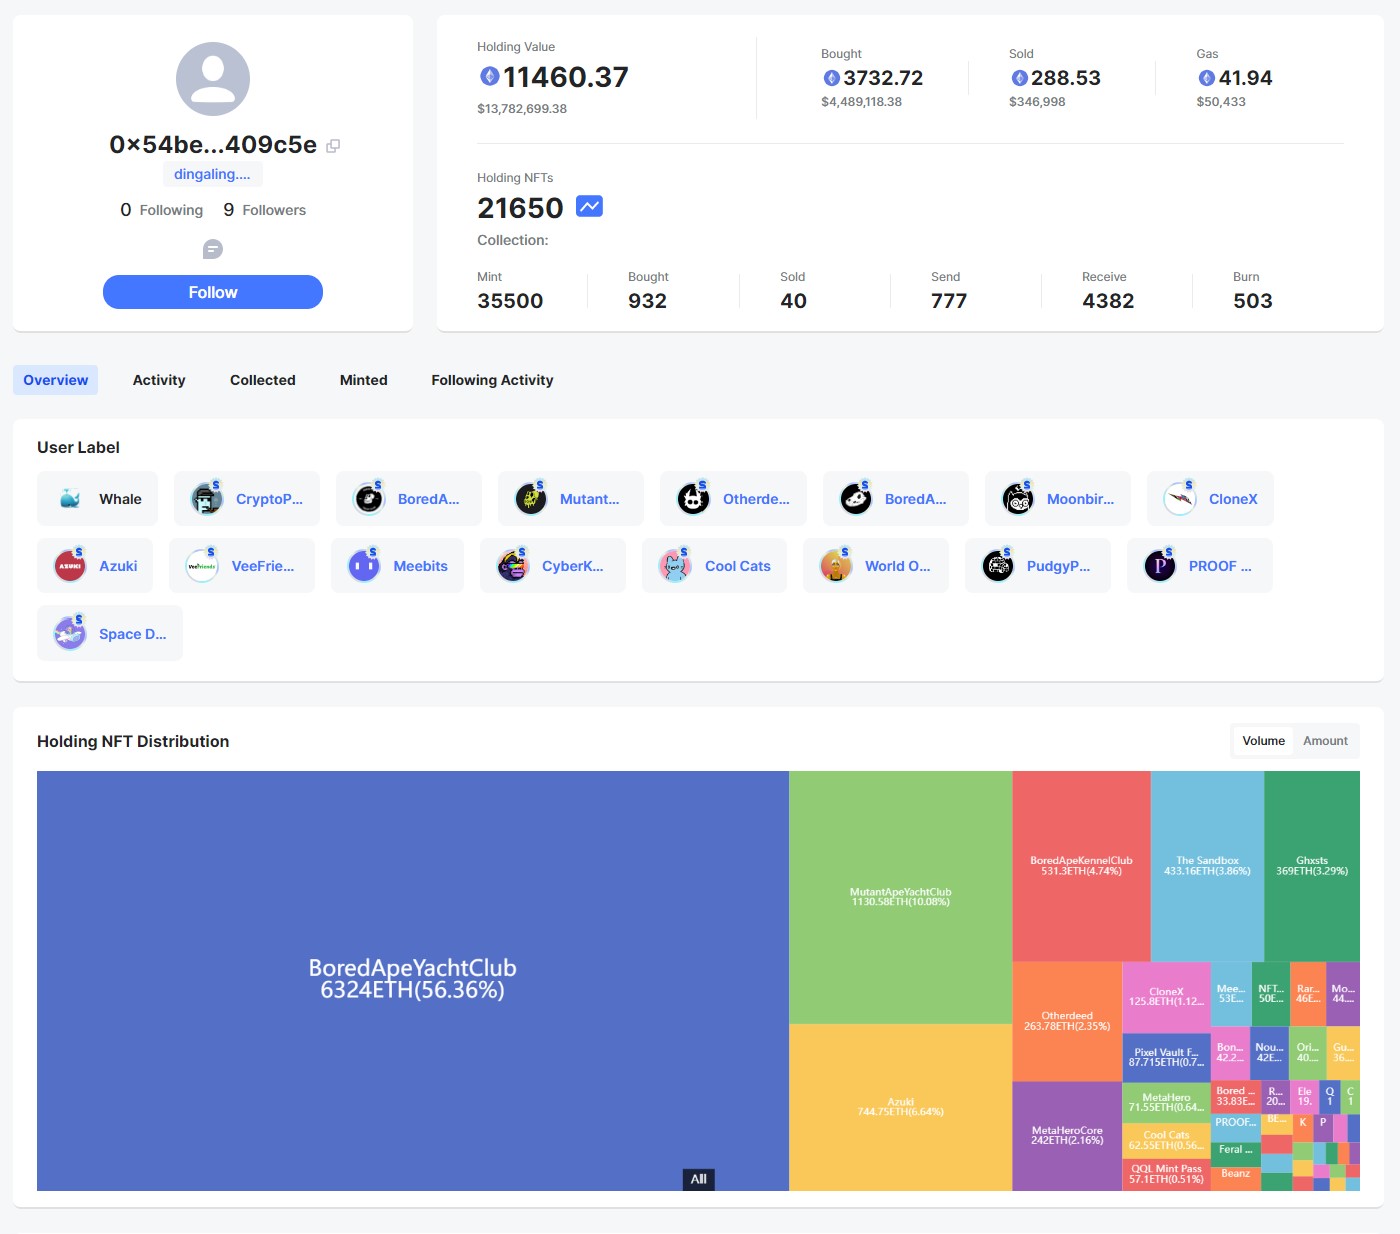Open the Holding NFTs trend chart icon
Image resolution: width=1400 pixels, height=1234 pixels.
pyautogui.click(x=589, y=207)
